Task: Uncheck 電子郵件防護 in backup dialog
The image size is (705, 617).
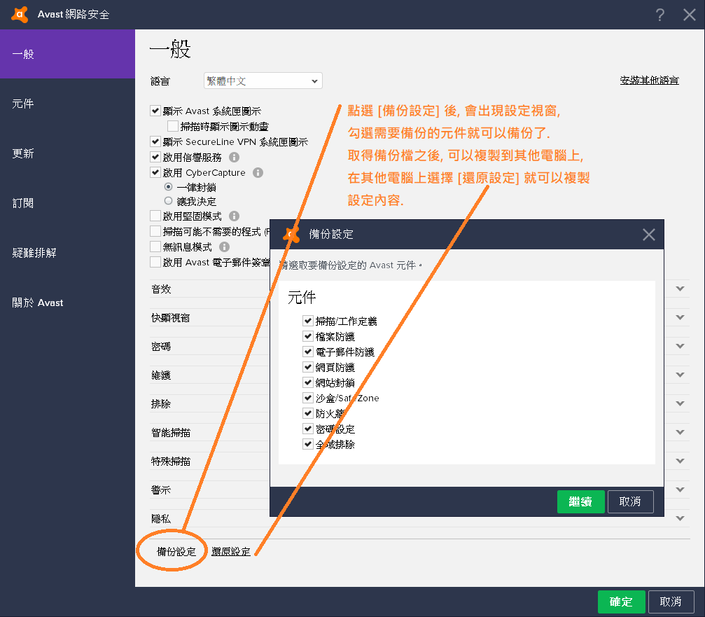Action: click(x=308, y=352)
